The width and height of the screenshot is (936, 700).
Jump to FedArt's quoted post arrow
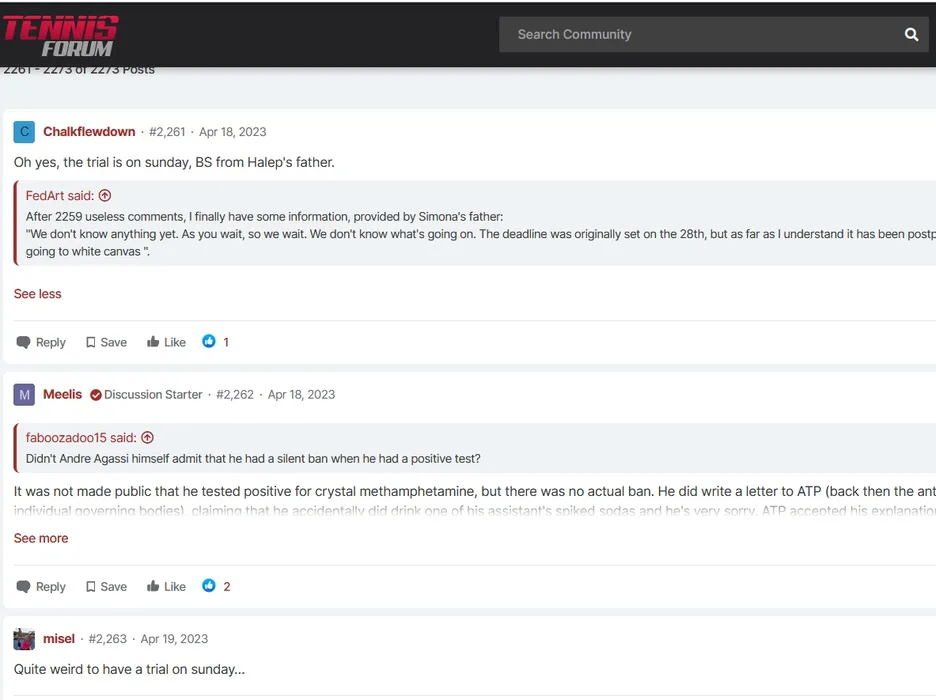click(105, 196)
